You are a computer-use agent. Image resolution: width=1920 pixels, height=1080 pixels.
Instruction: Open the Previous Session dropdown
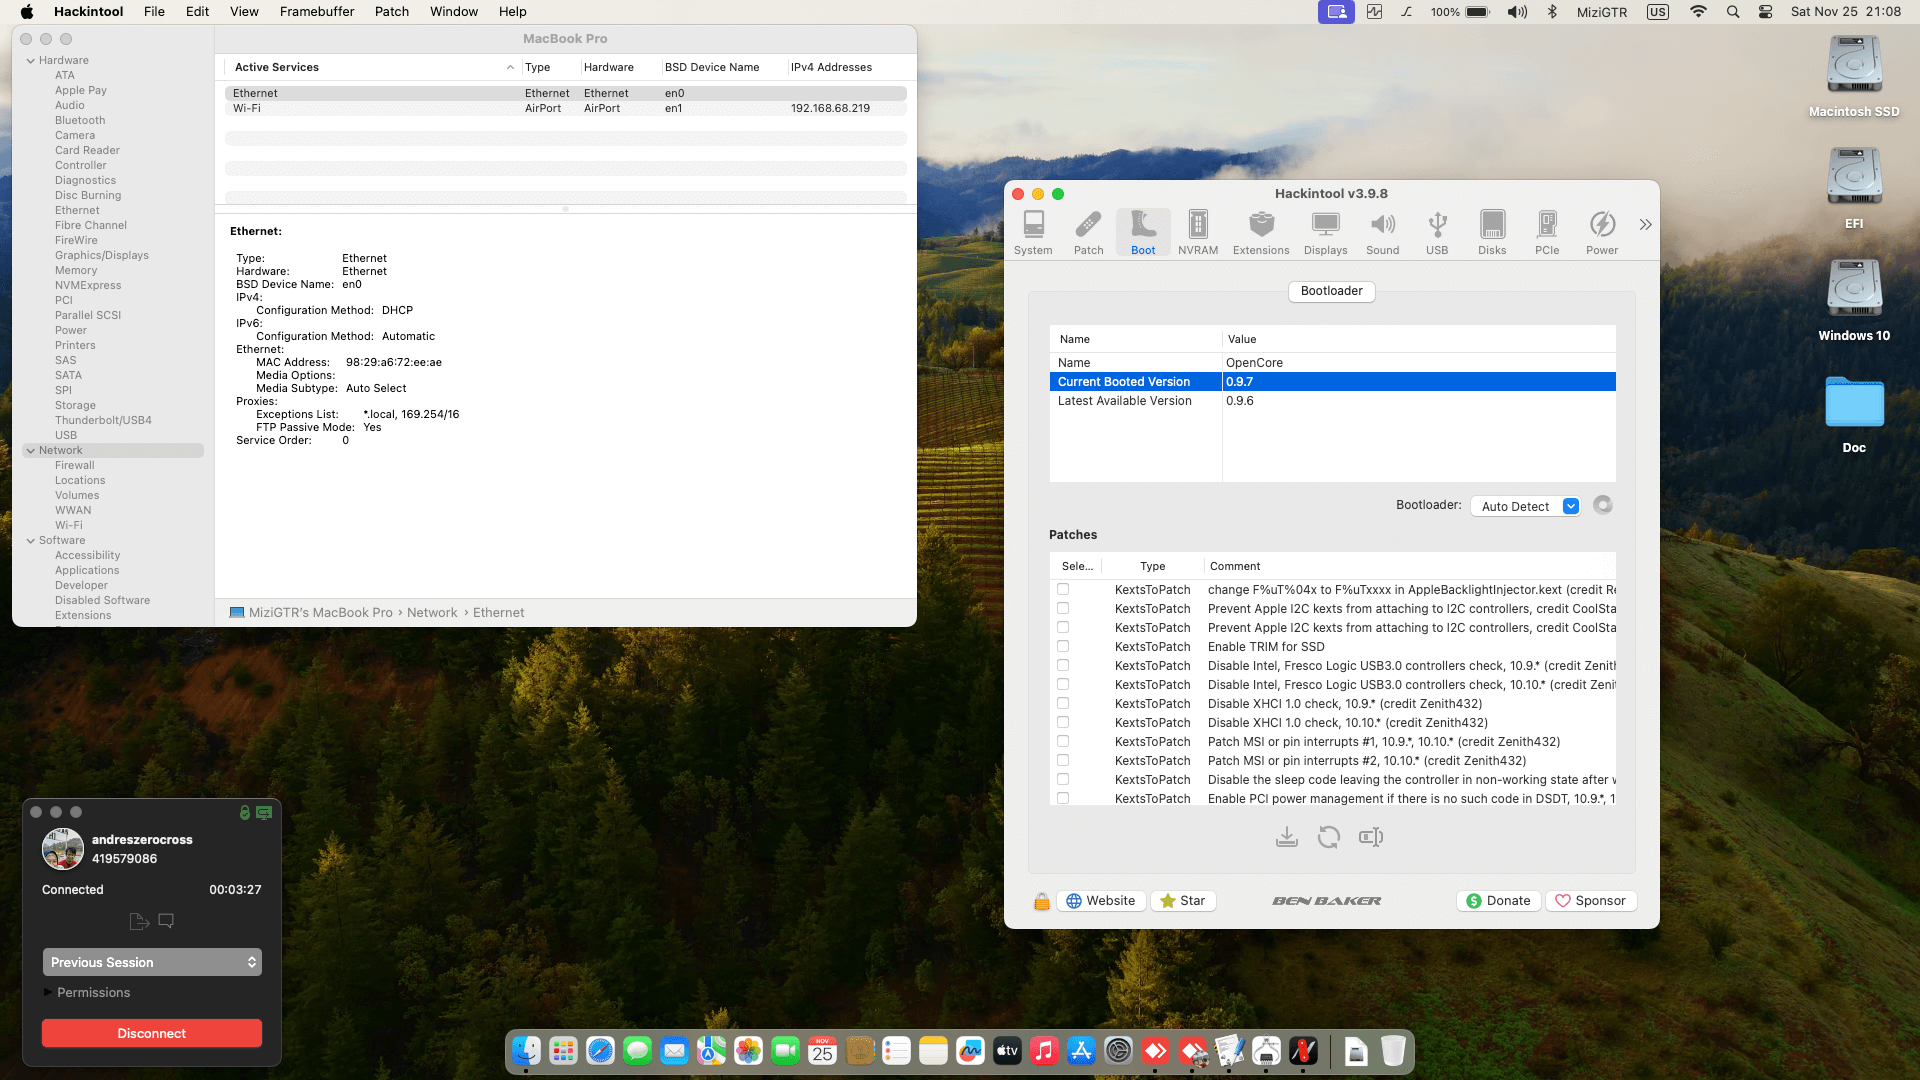(x=152, y=962)
